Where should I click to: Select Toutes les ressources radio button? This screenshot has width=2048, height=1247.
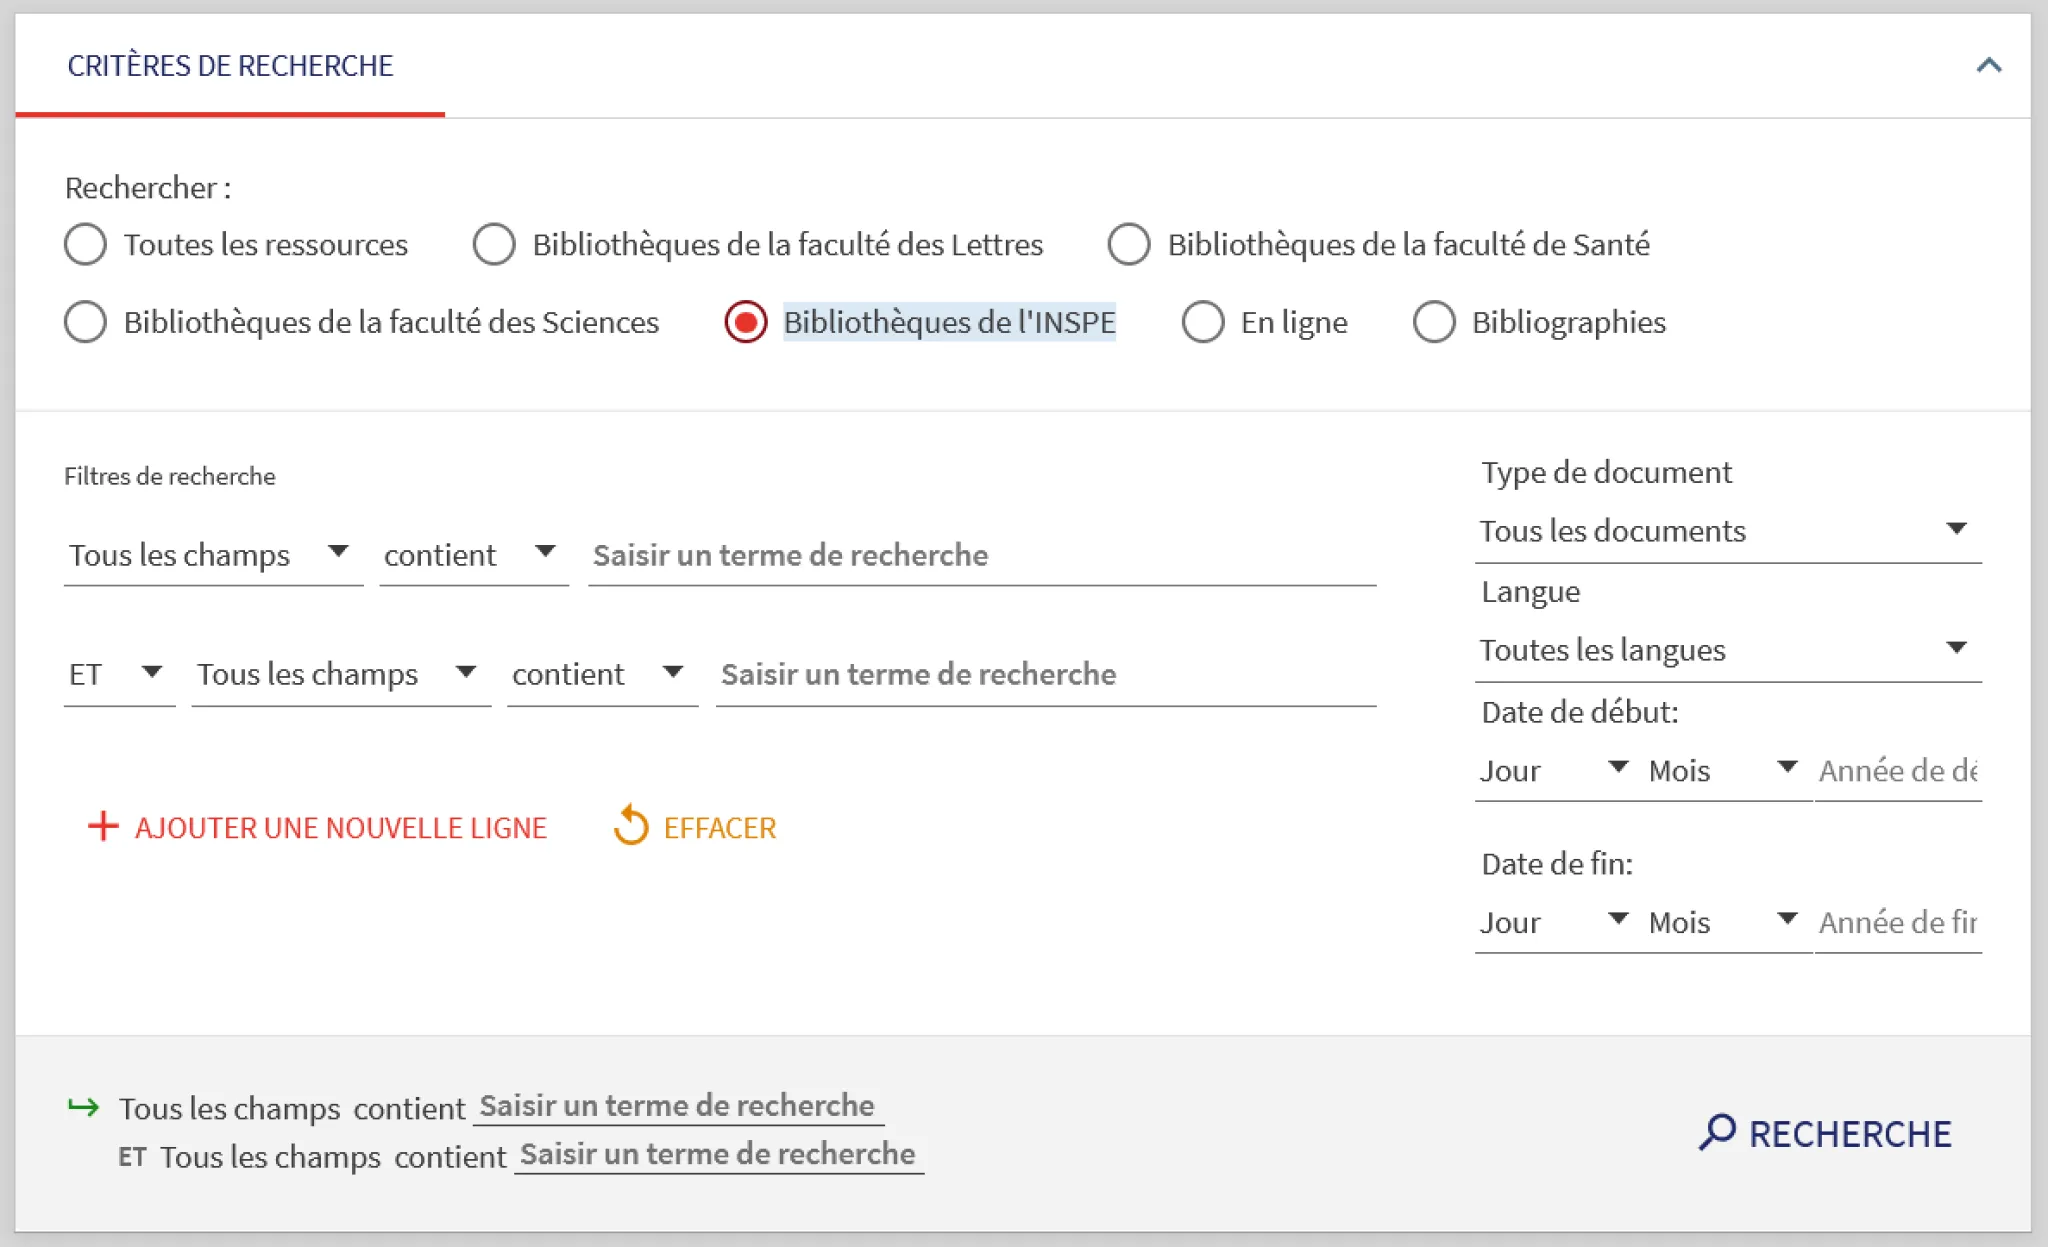tap(86, 244)
